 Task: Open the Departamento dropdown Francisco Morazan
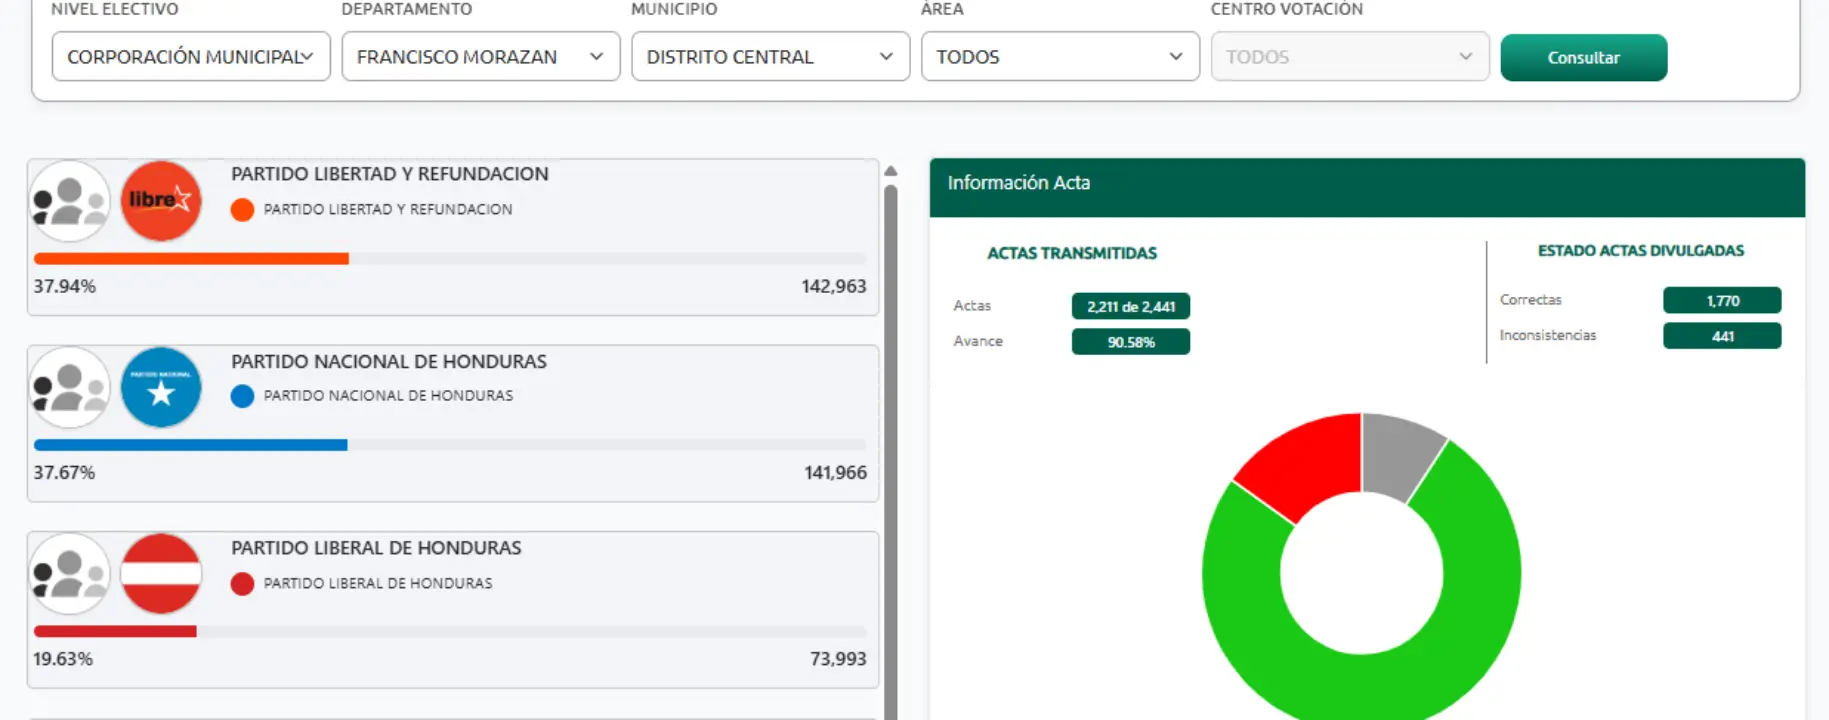pyautogui.click(x=481, y=57)
